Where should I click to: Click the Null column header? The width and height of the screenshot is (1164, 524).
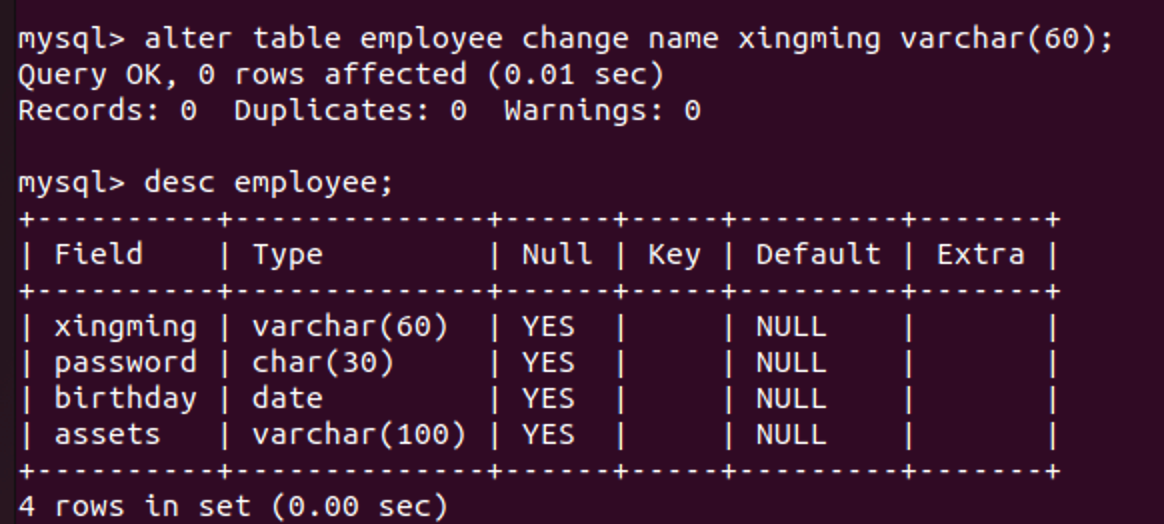(556, 255)
